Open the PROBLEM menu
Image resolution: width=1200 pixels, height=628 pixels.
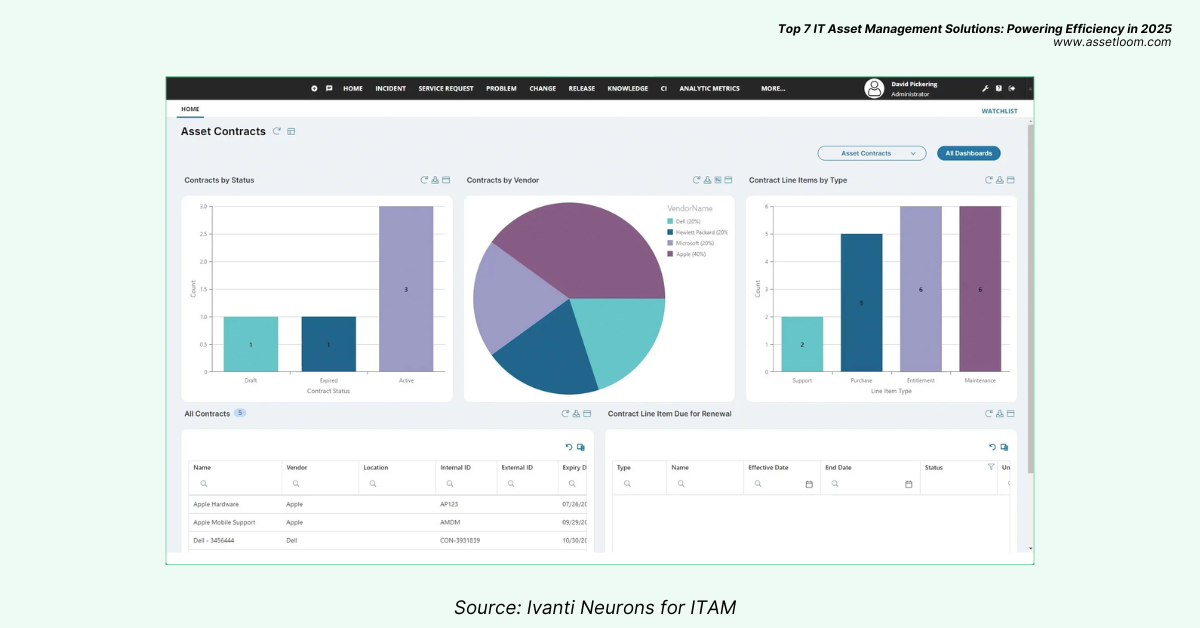click(x=502, y=88)
